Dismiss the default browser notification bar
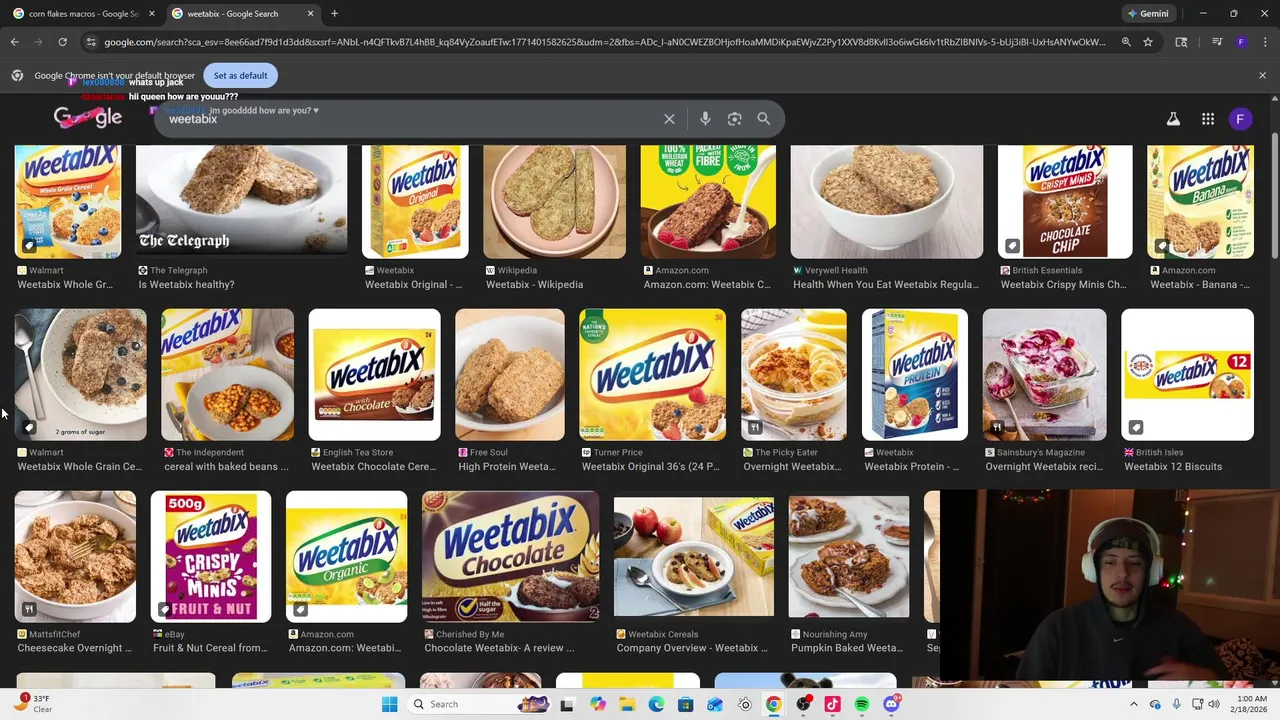Viewport: 1280px width, 720px height. coord(1262,76)
